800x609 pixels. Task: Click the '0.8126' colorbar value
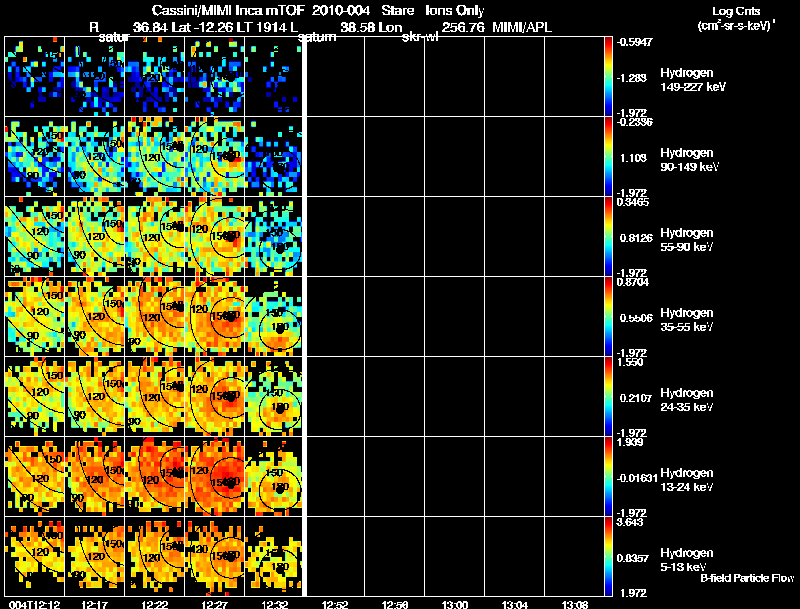pyautogui.click(x=636, y=238)
